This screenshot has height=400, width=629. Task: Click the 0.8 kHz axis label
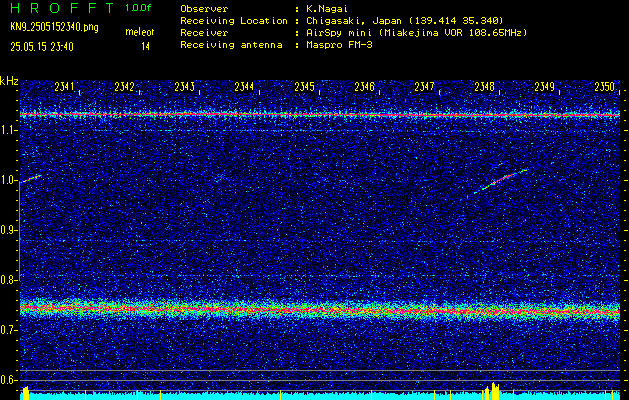point(7,280)
